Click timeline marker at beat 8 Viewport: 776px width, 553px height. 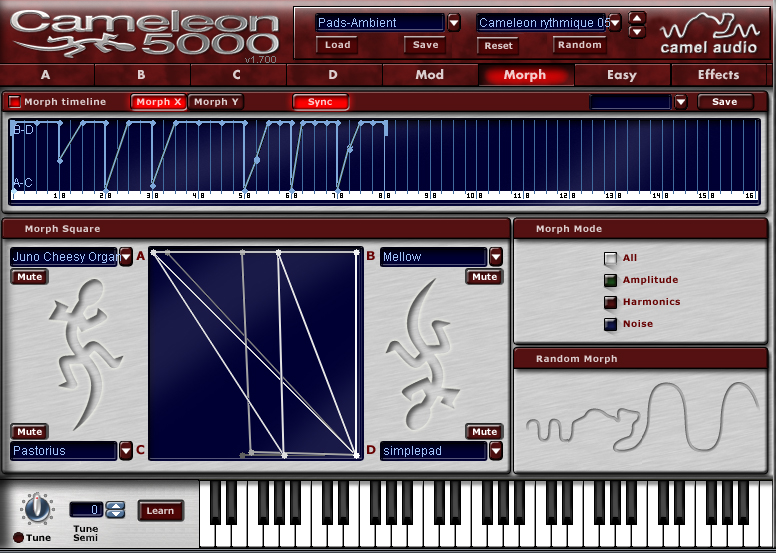[385, 196]
